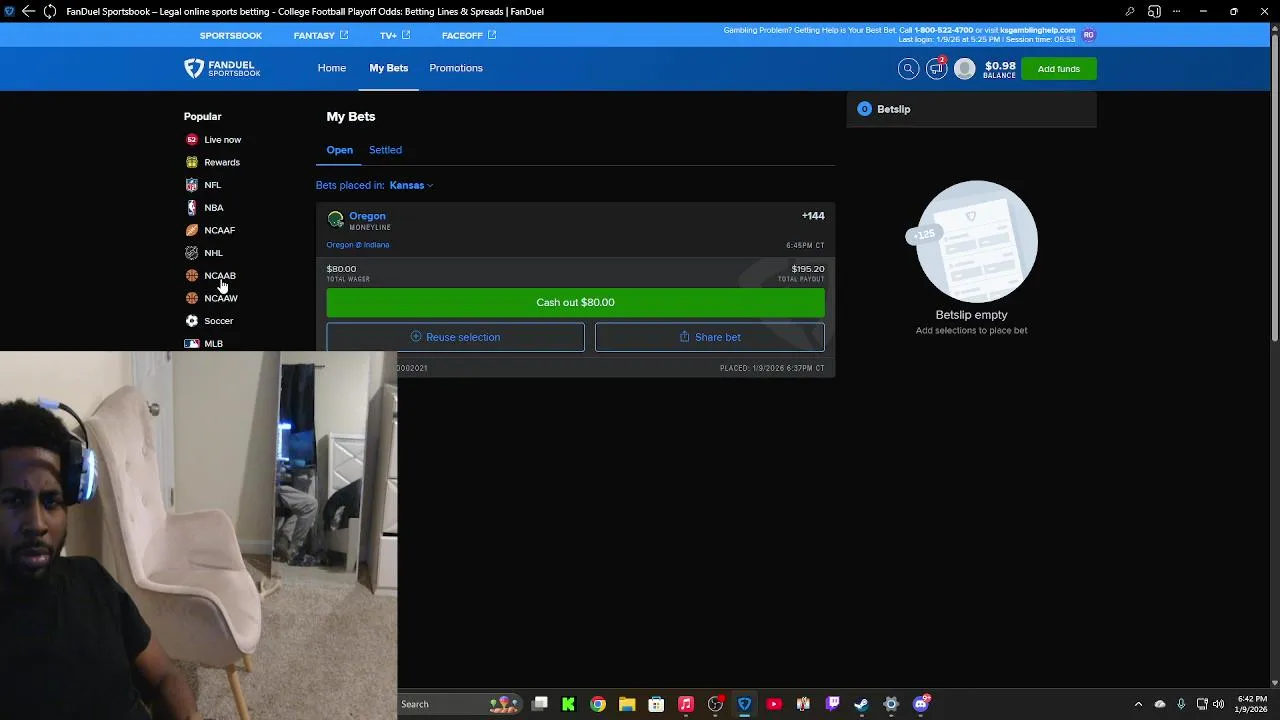Open Steam from the taskbar
Viewport: 1280px width, 720px height.
tap(861, 704)
